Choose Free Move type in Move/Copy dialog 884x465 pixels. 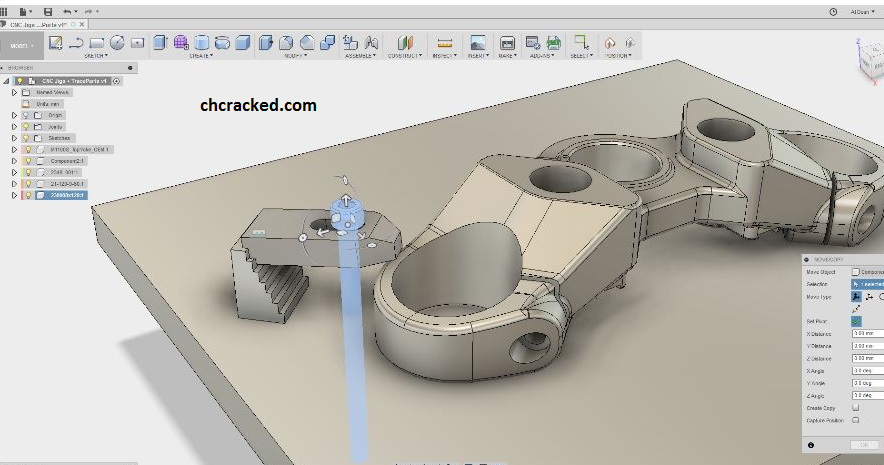click(x=856, y=296)
